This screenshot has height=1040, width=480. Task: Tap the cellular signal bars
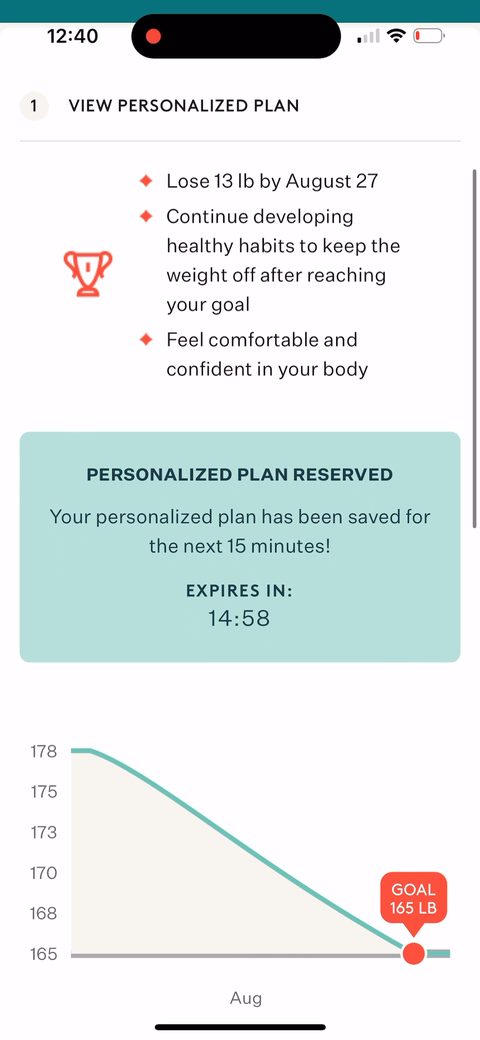[x=368, y=36]
